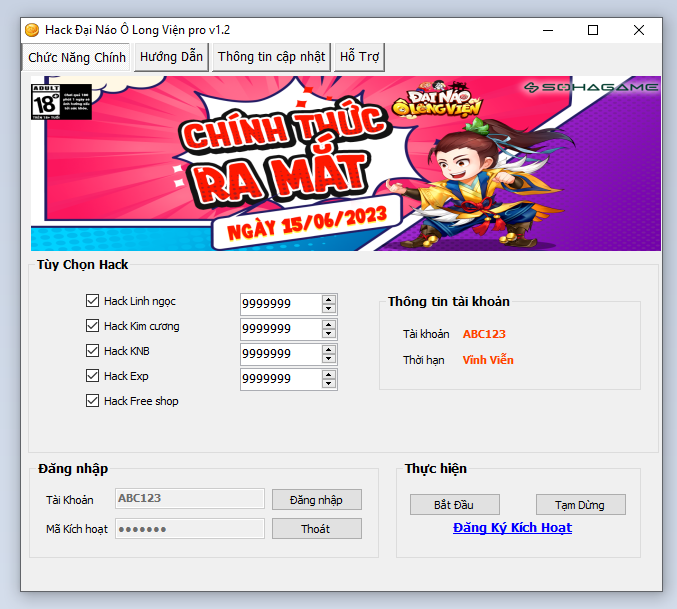Viewport: 677px width, 609px height.
Task: Click the Thoát button
Action: tap(316, 529)
